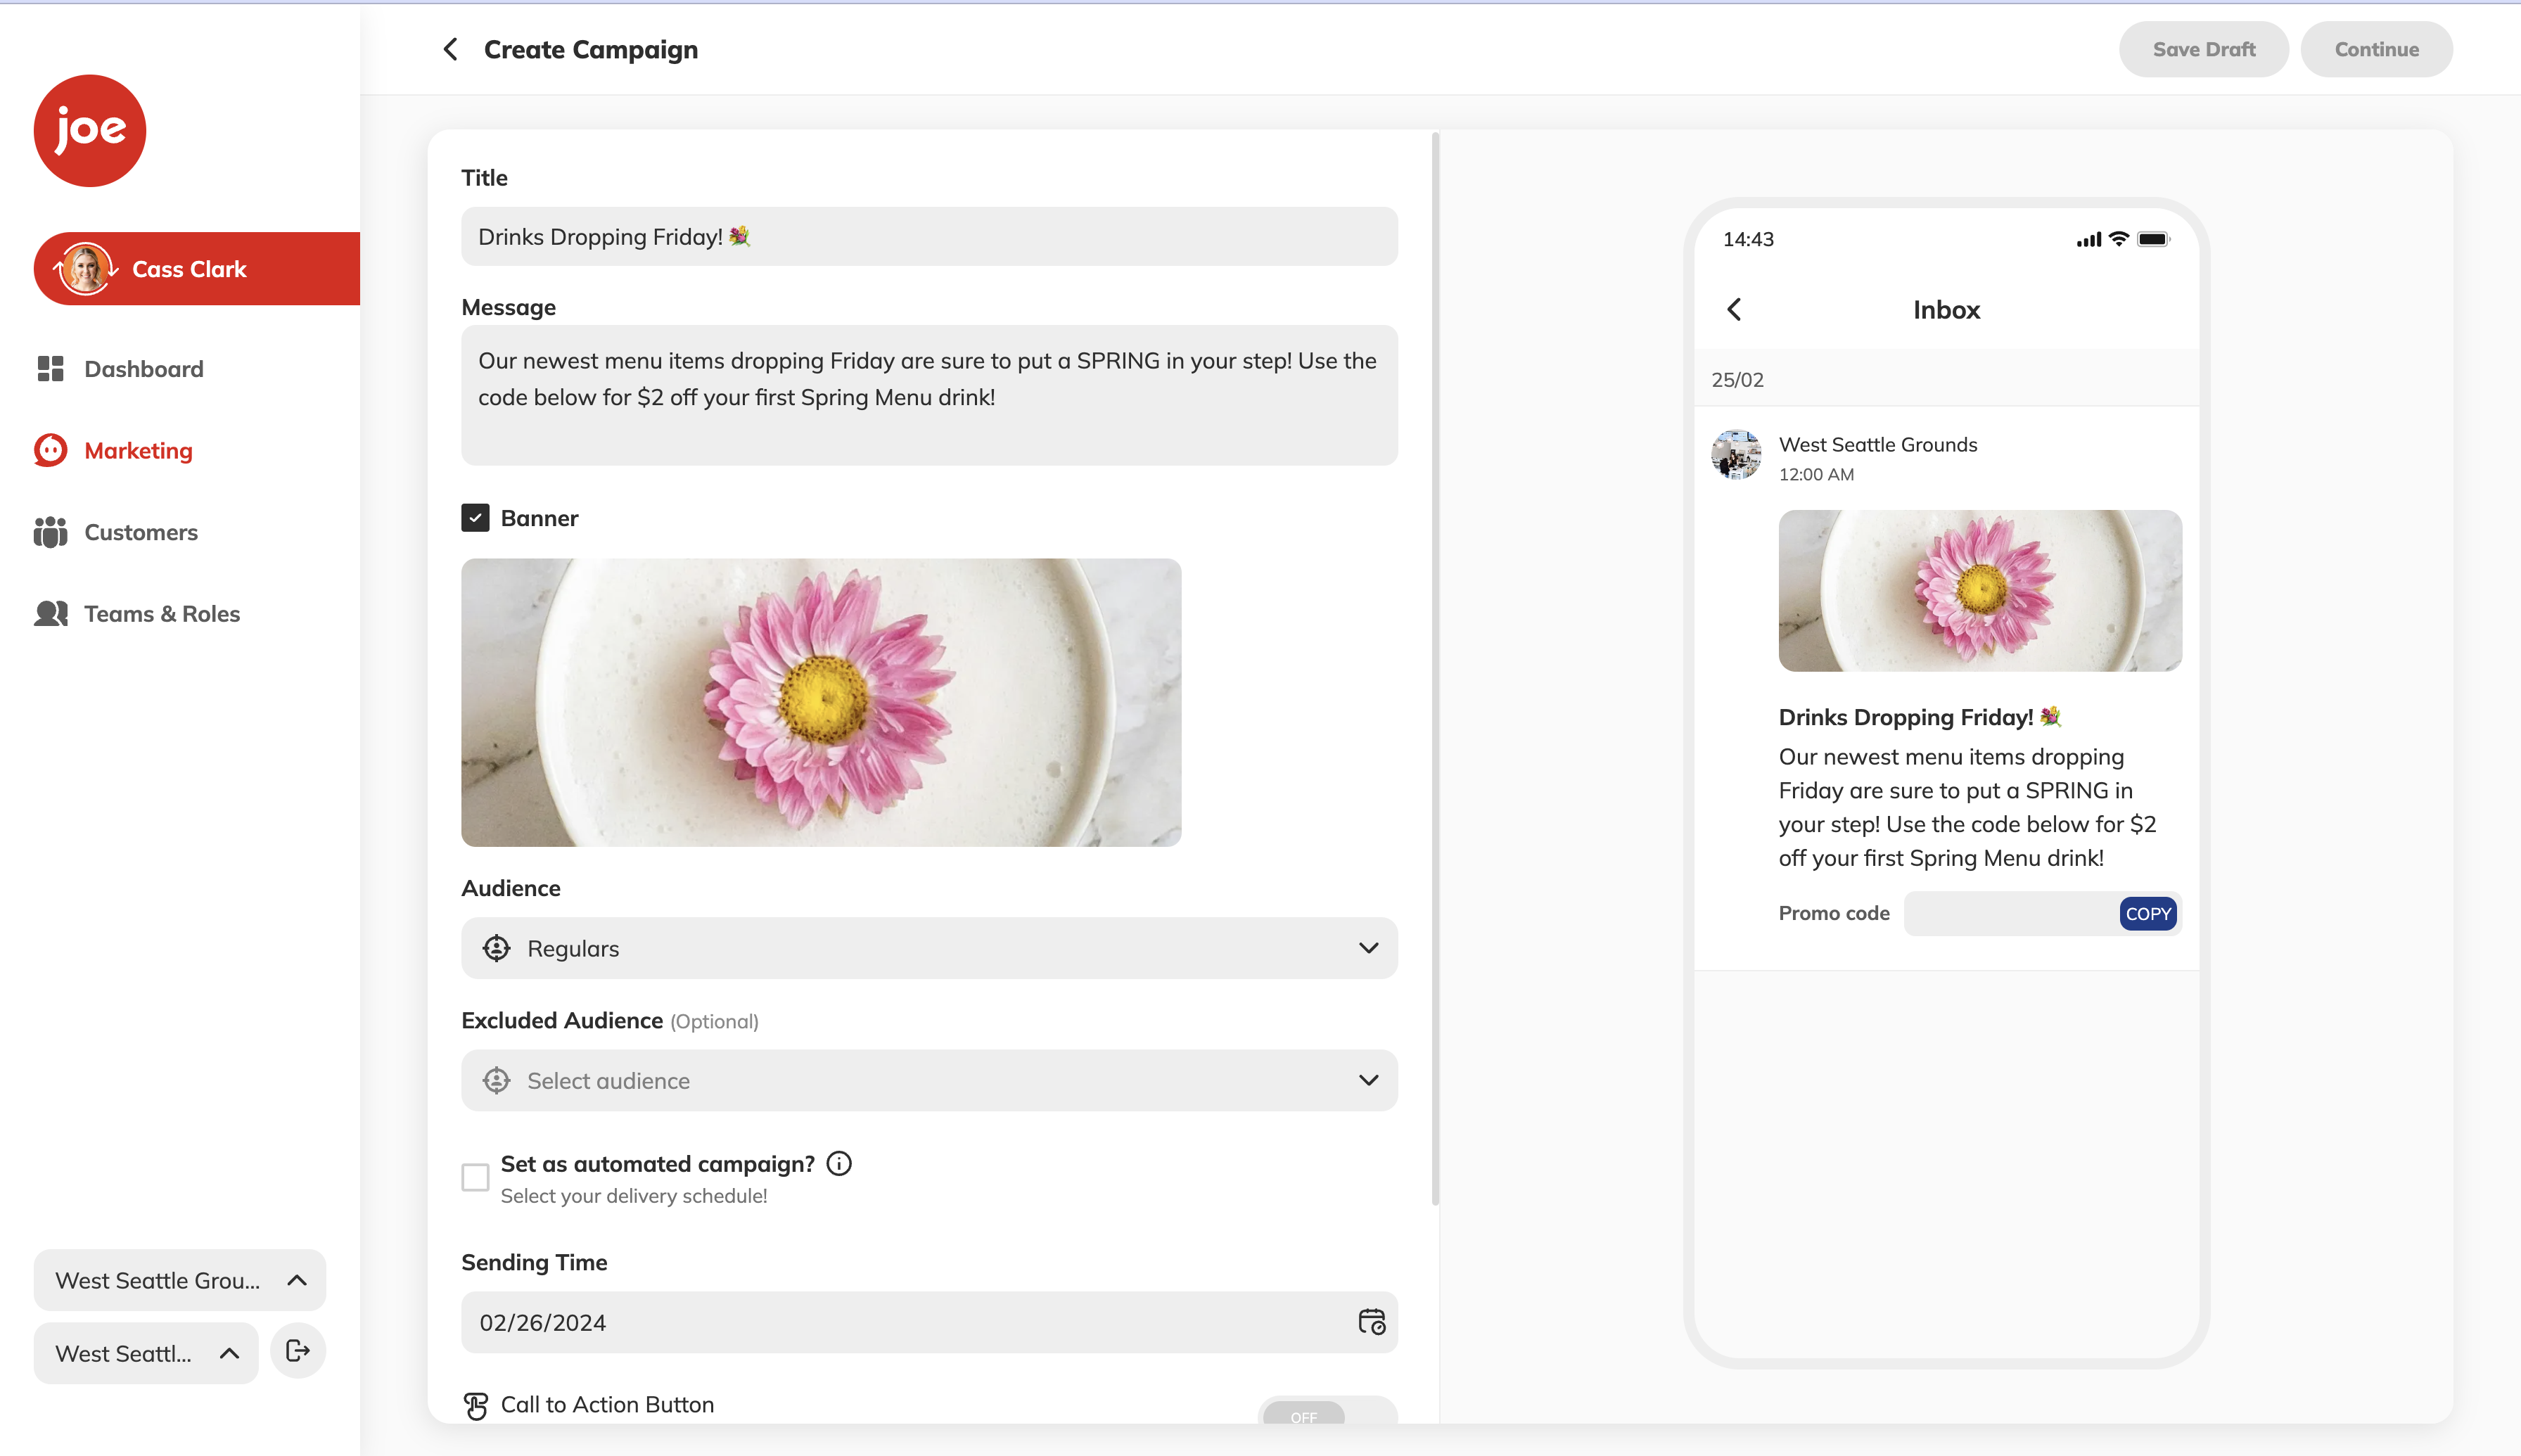Click the battery icon in phone preview

point(2153,239)
